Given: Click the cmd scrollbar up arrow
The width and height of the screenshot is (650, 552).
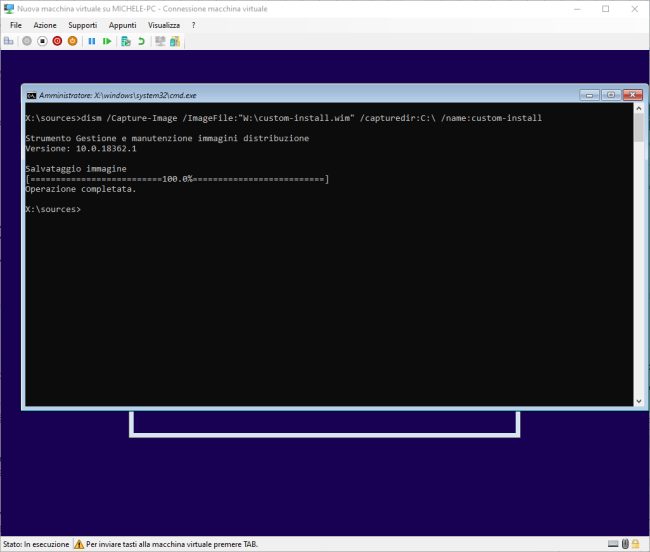Looking at the screenshot, I should [639, 109].
